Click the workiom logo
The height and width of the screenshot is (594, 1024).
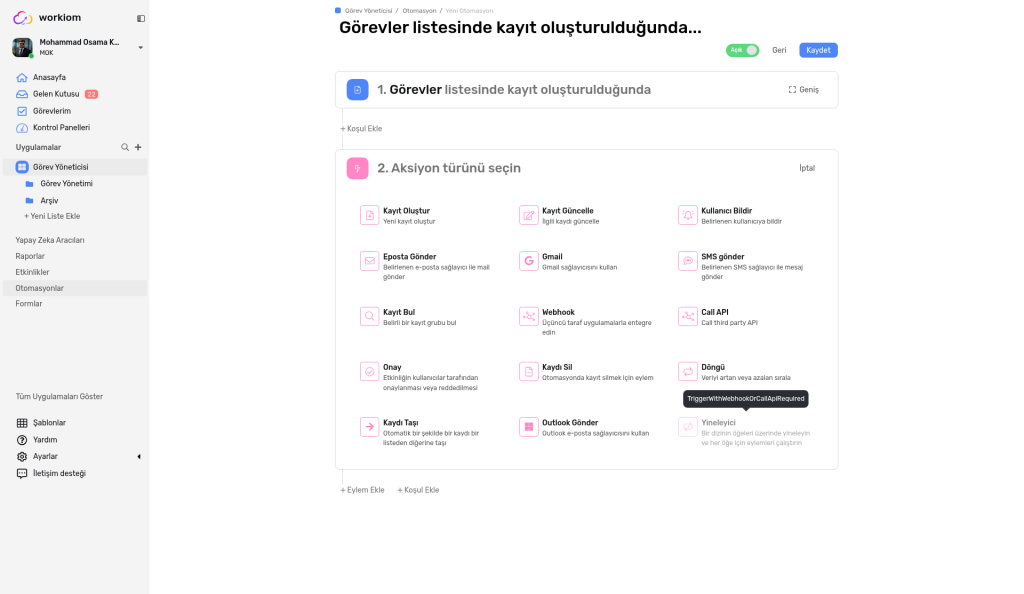(47, 18)
